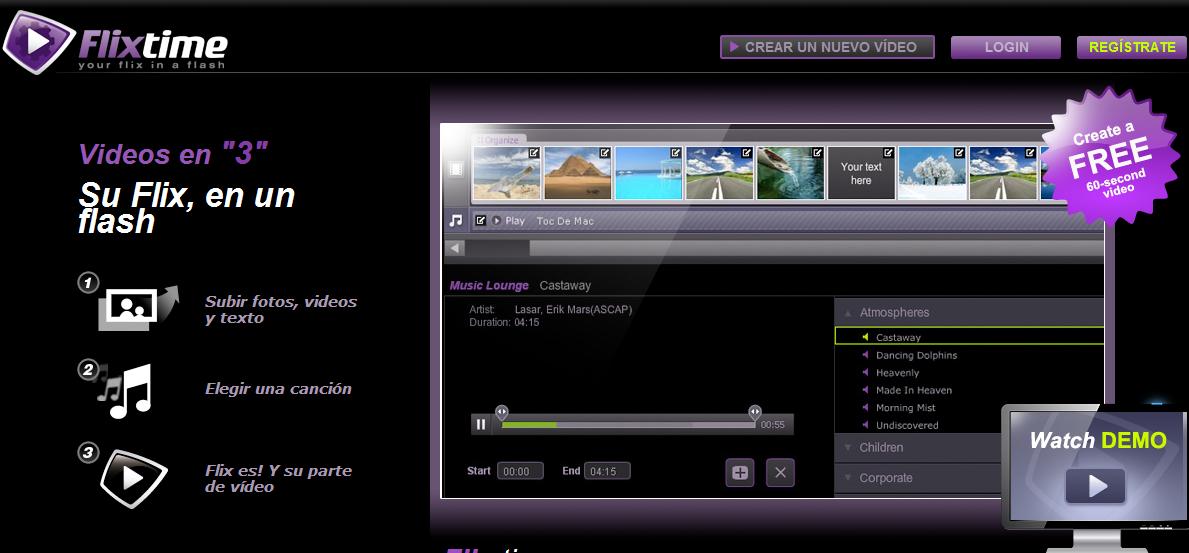This screenshot has height=553, width=1189.
Task: Click CREAR UN NUEVO VÍDEO button
Action: coord(827,47)
